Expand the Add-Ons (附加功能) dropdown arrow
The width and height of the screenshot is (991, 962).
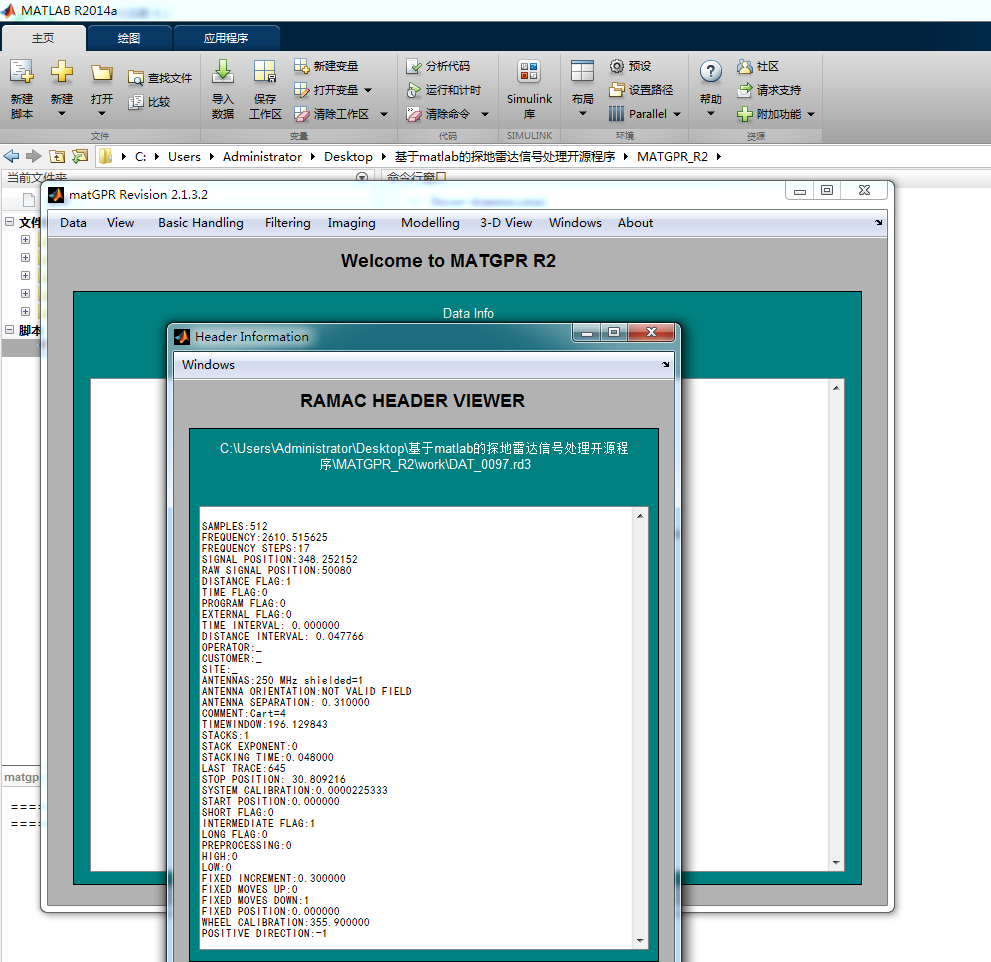811,114
